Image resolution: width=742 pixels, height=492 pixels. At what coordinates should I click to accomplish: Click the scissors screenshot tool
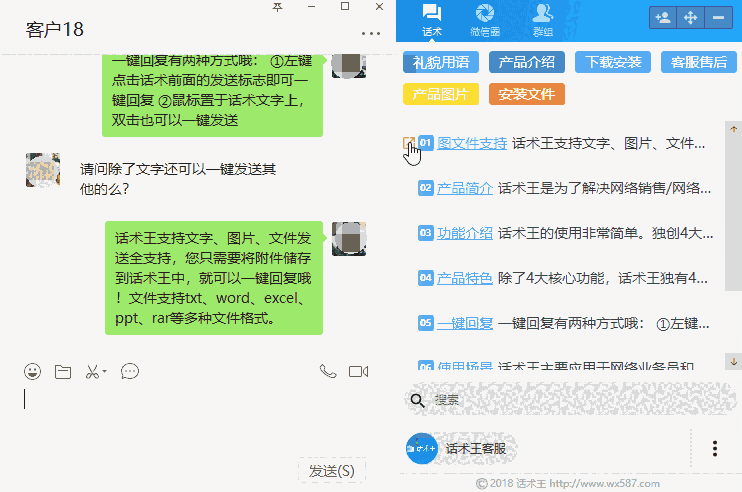pyautogui.click(x=92, y=372)
